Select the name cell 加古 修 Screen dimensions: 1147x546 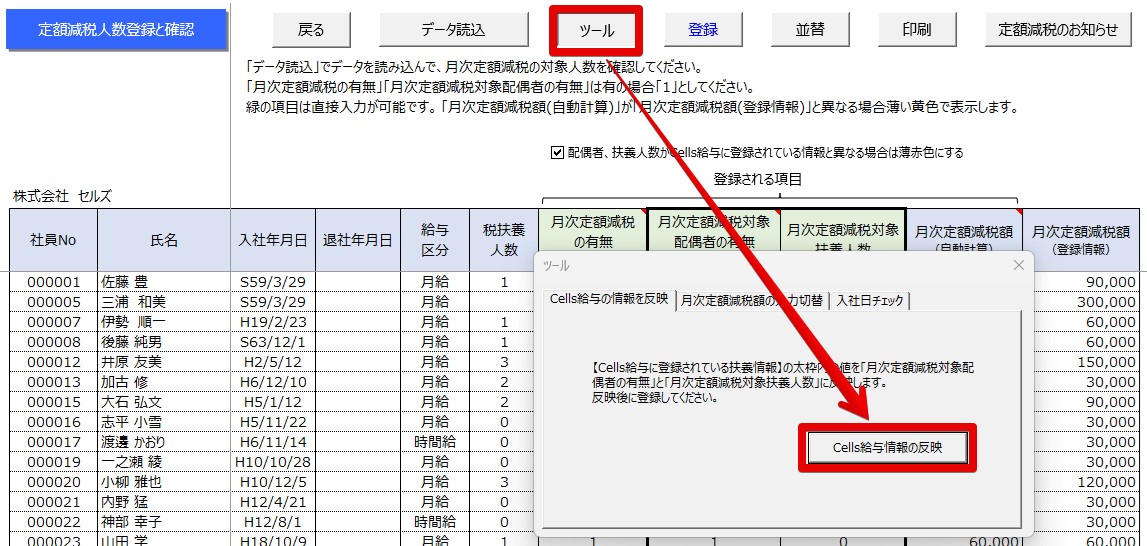pos(164,382)
